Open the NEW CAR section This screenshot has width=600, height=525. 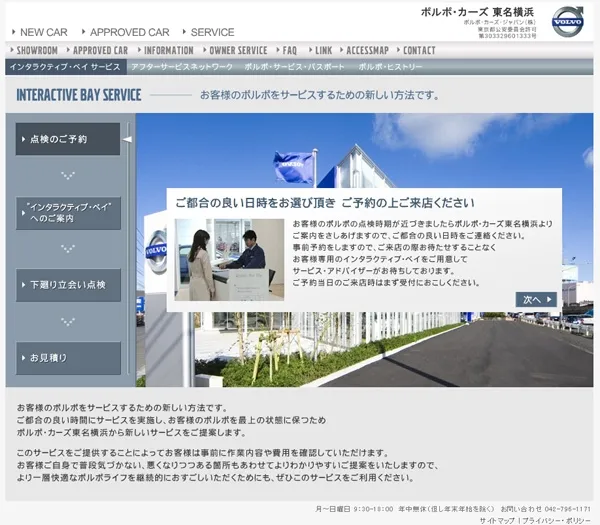point(42,32)
